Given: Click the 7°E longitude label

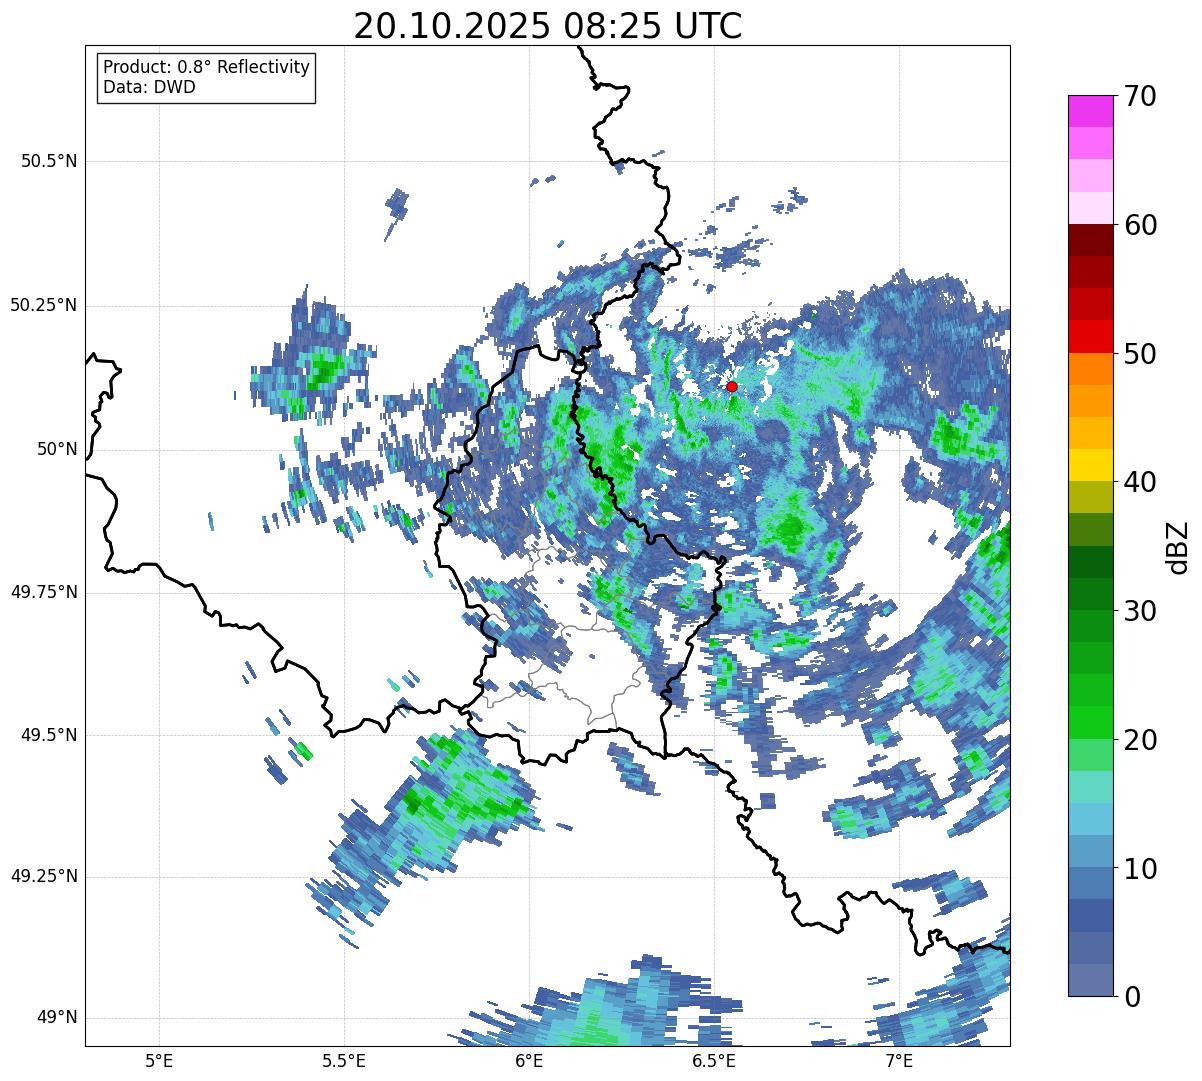Looking at the screenshot, I should (x=899, y=1061).
